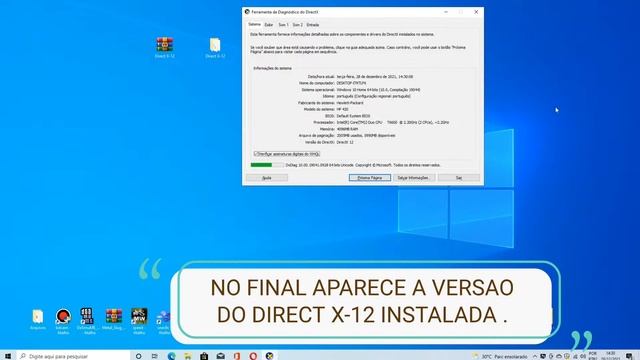Click the POR language indicator
This screenshot has width=640, height=360.
click(593, 356)
